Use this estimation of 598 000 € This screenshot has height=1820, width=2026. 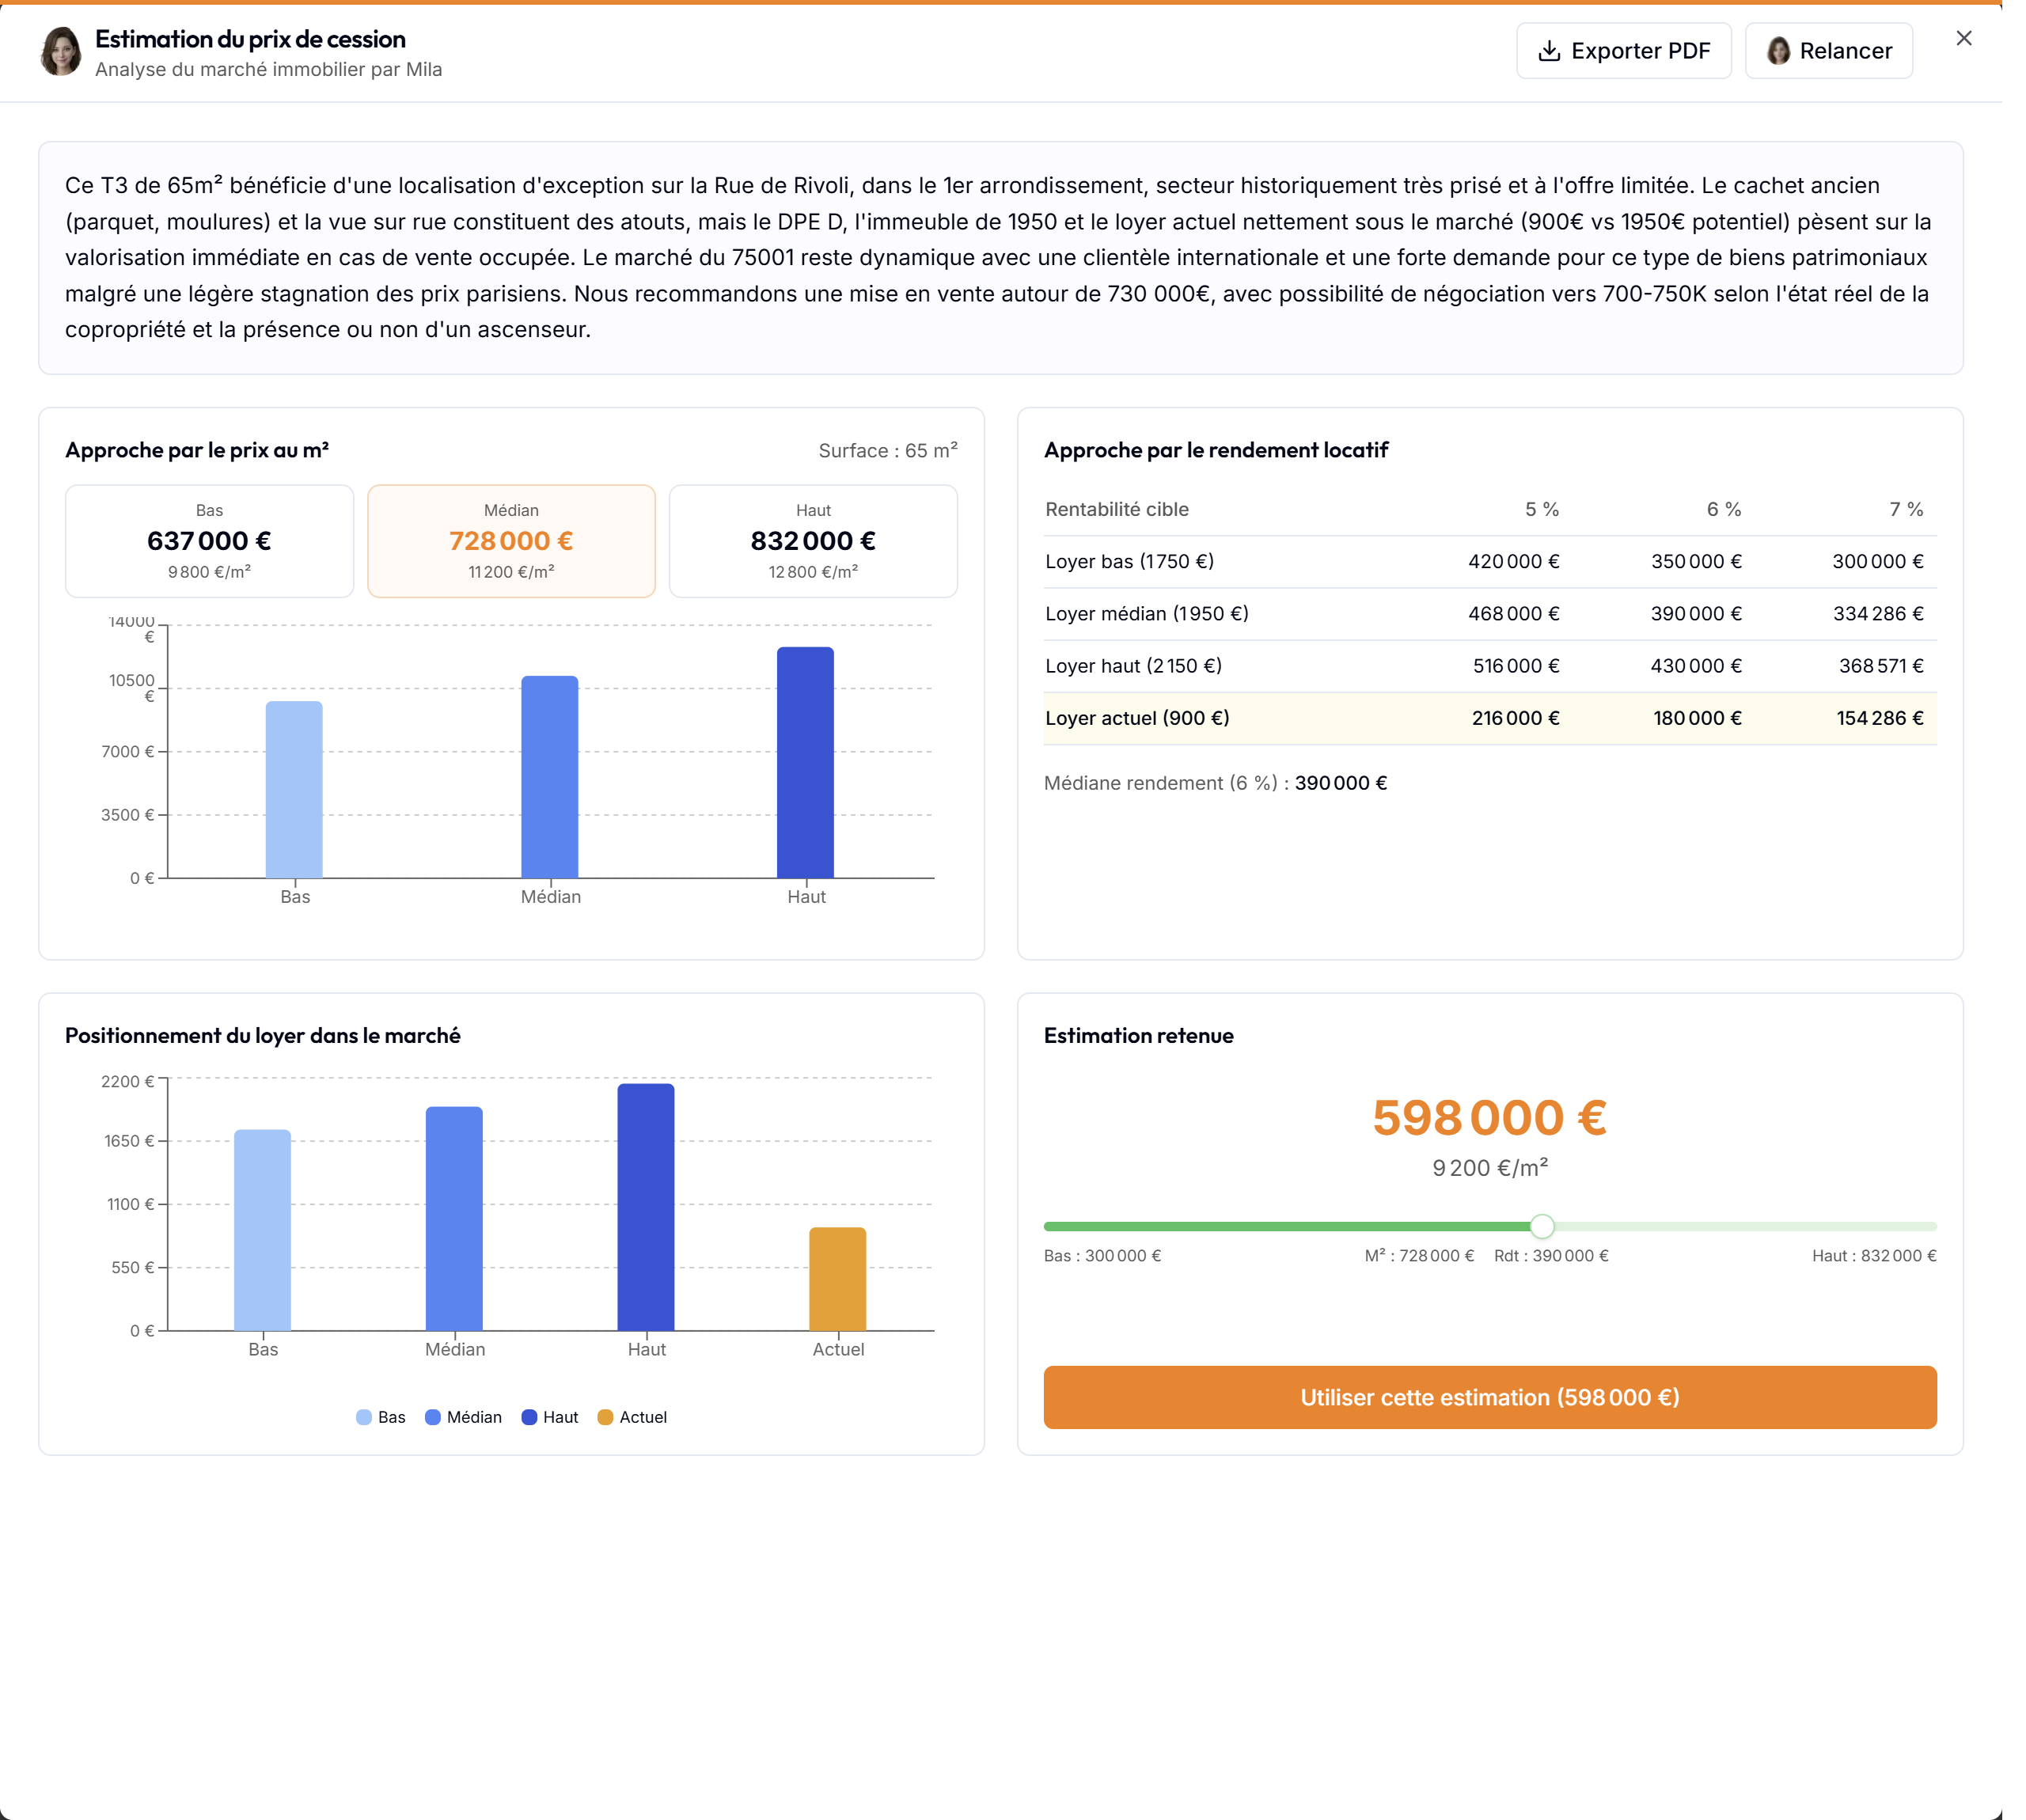(1489, 1397)
